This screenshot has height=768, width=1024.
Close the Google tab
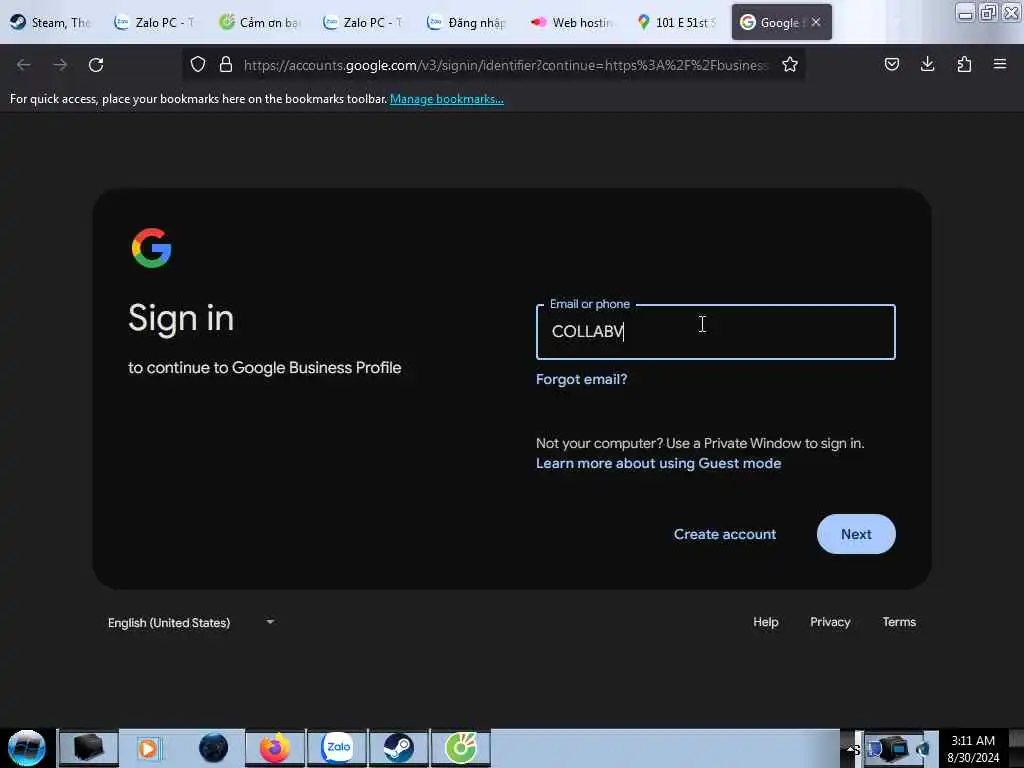[816, 22]
